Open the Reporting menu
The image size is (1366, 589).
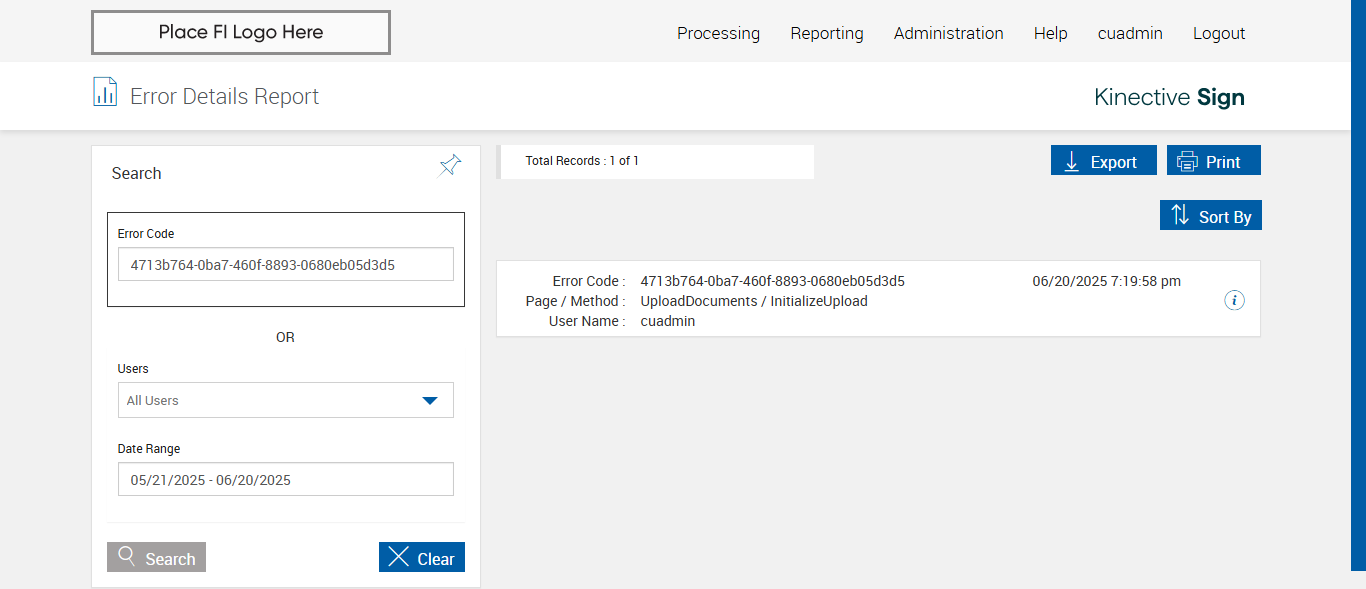point(826,33)
